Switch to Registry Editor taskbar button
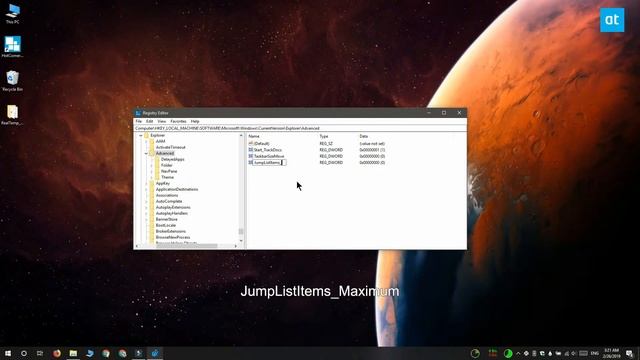640x360 pixels. pyautogui.click(x=155, y=353)
